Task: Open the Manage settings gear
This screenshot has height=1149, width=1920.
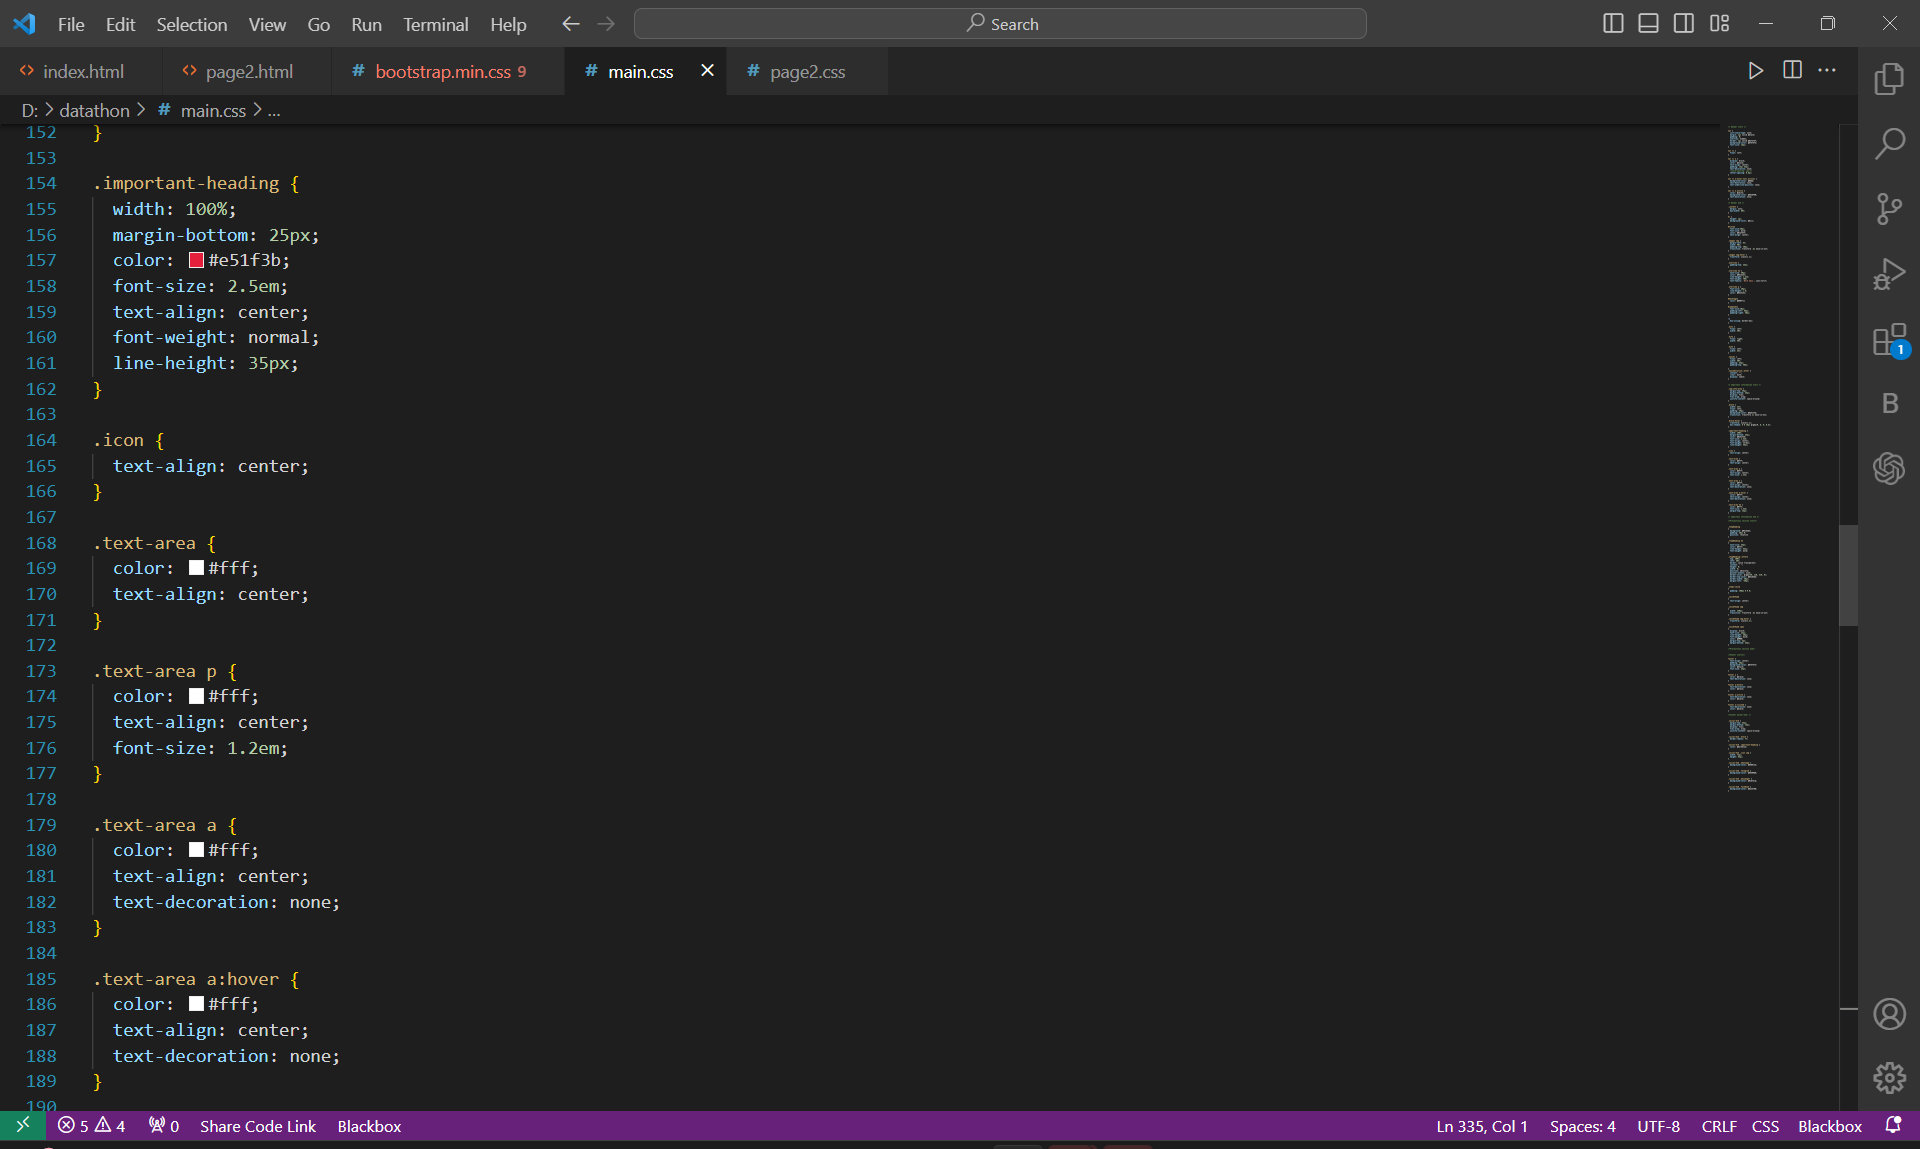Action: pos(1889,1078)
